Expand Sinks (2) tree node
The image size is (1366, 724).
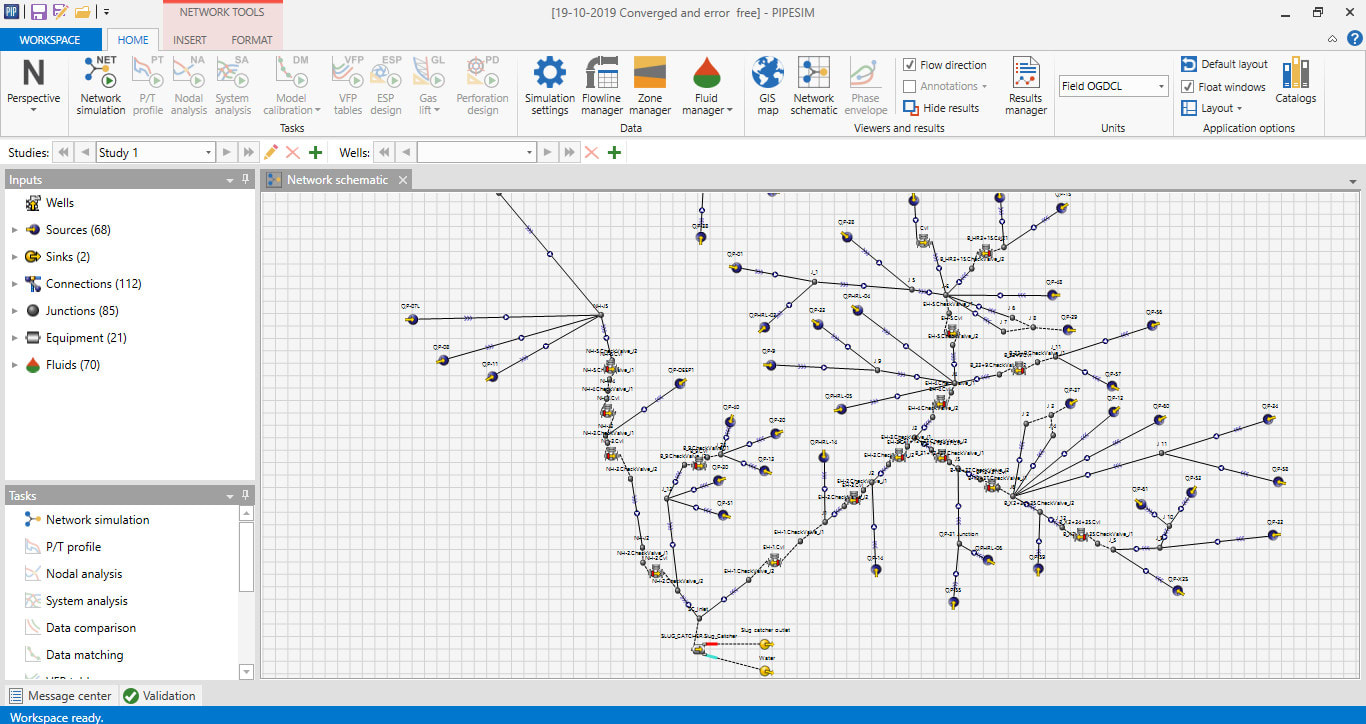(15, 257)
